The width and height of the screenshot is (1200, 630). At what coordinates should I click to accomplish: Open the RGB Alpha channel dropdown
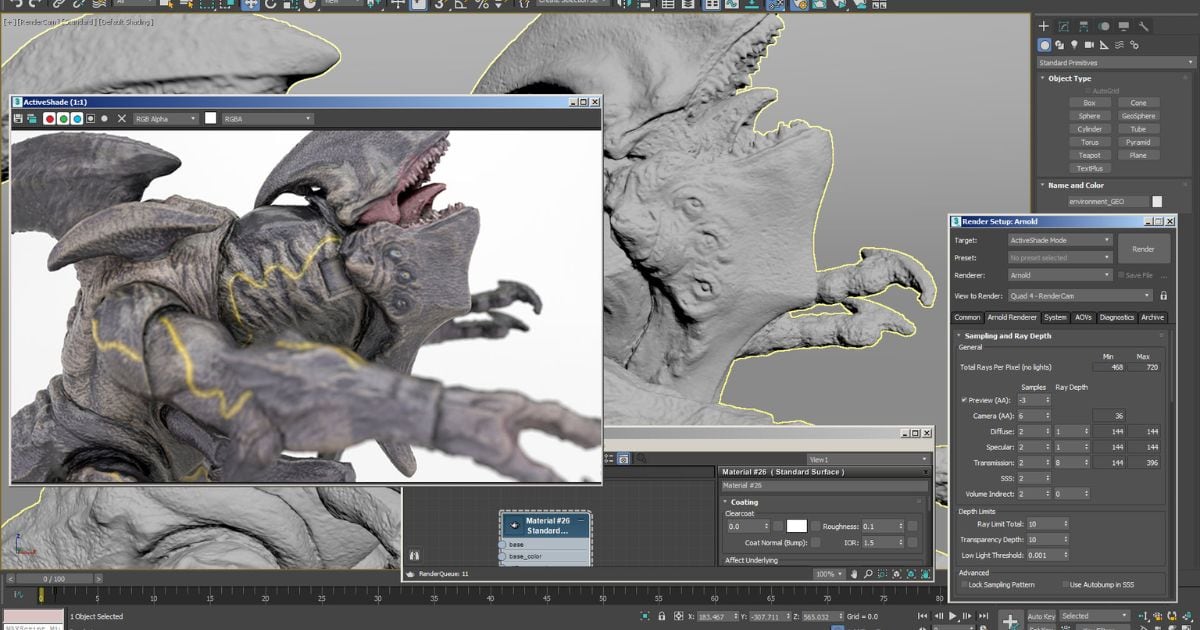166,118
